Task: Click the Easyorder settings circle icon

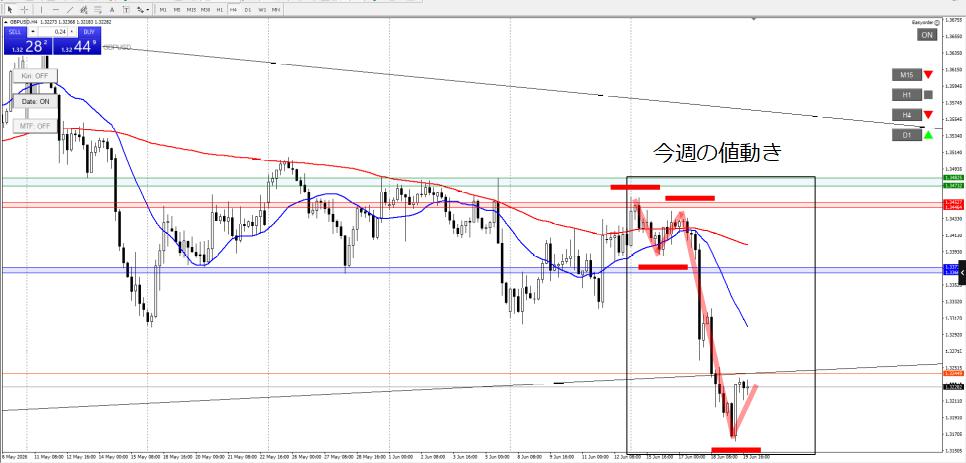Action: pos(937,22)
